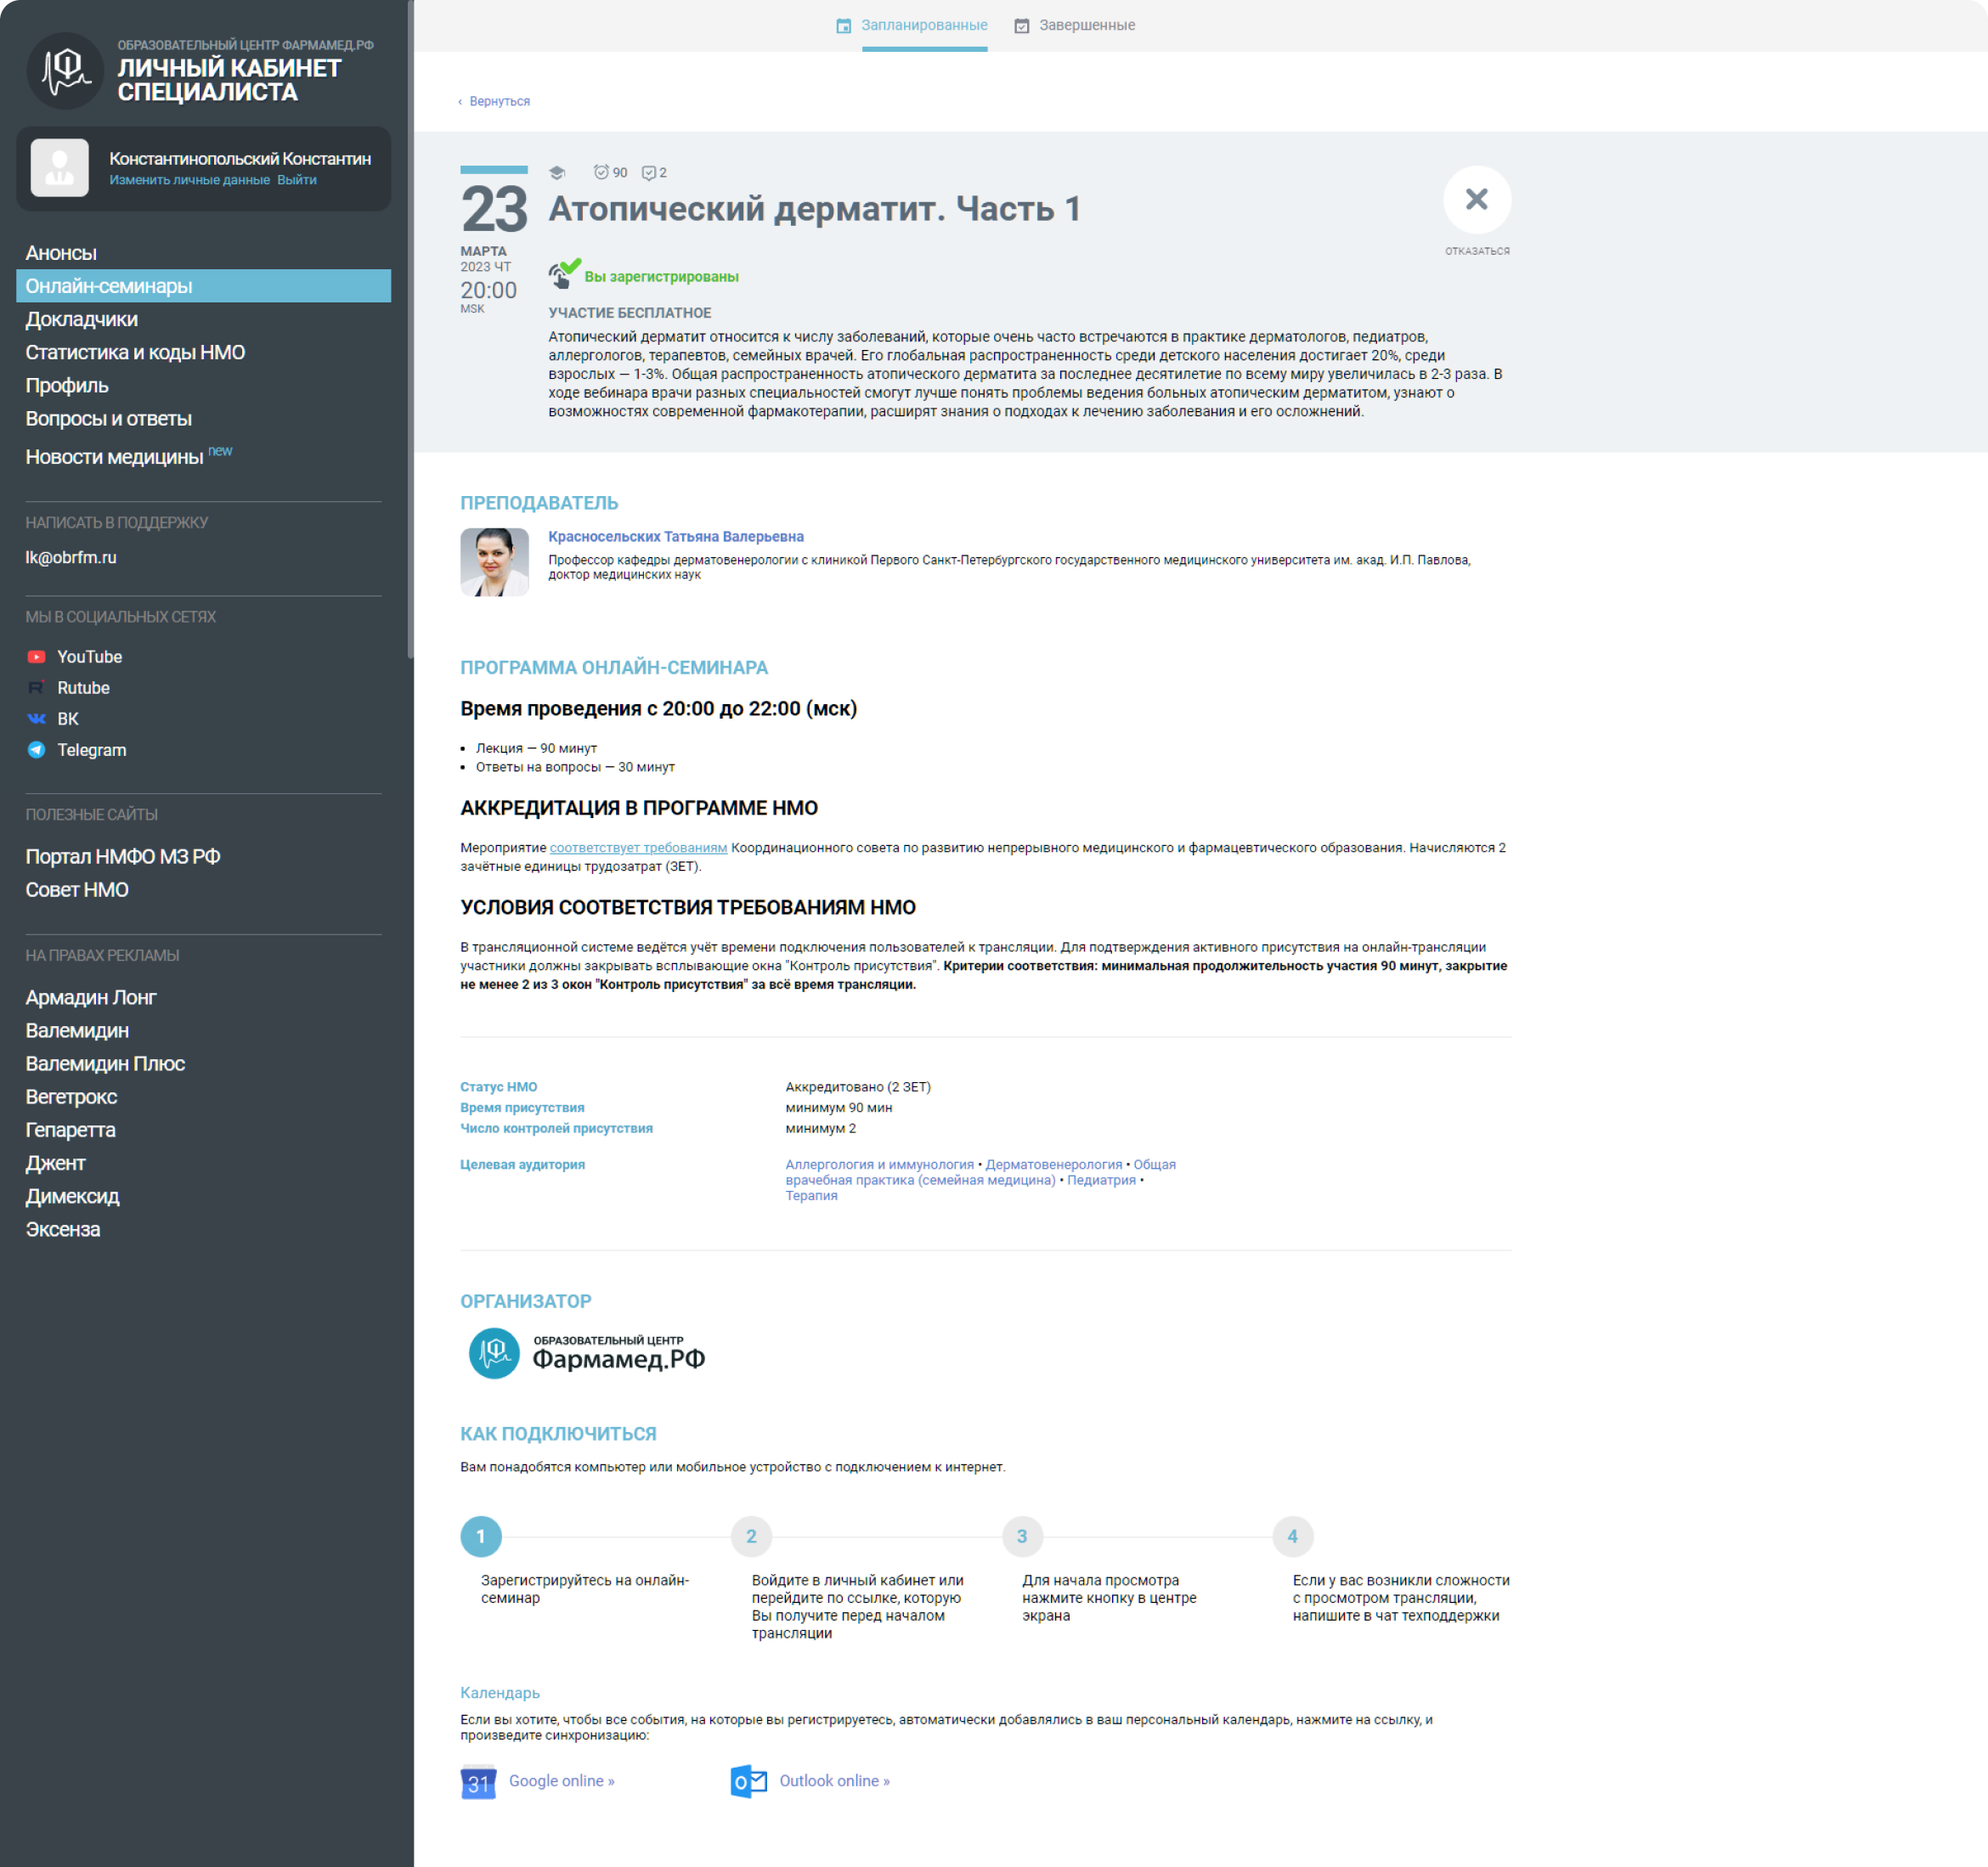Click the ВК text link
The image size is (1988, 1867).
(68, 719)
